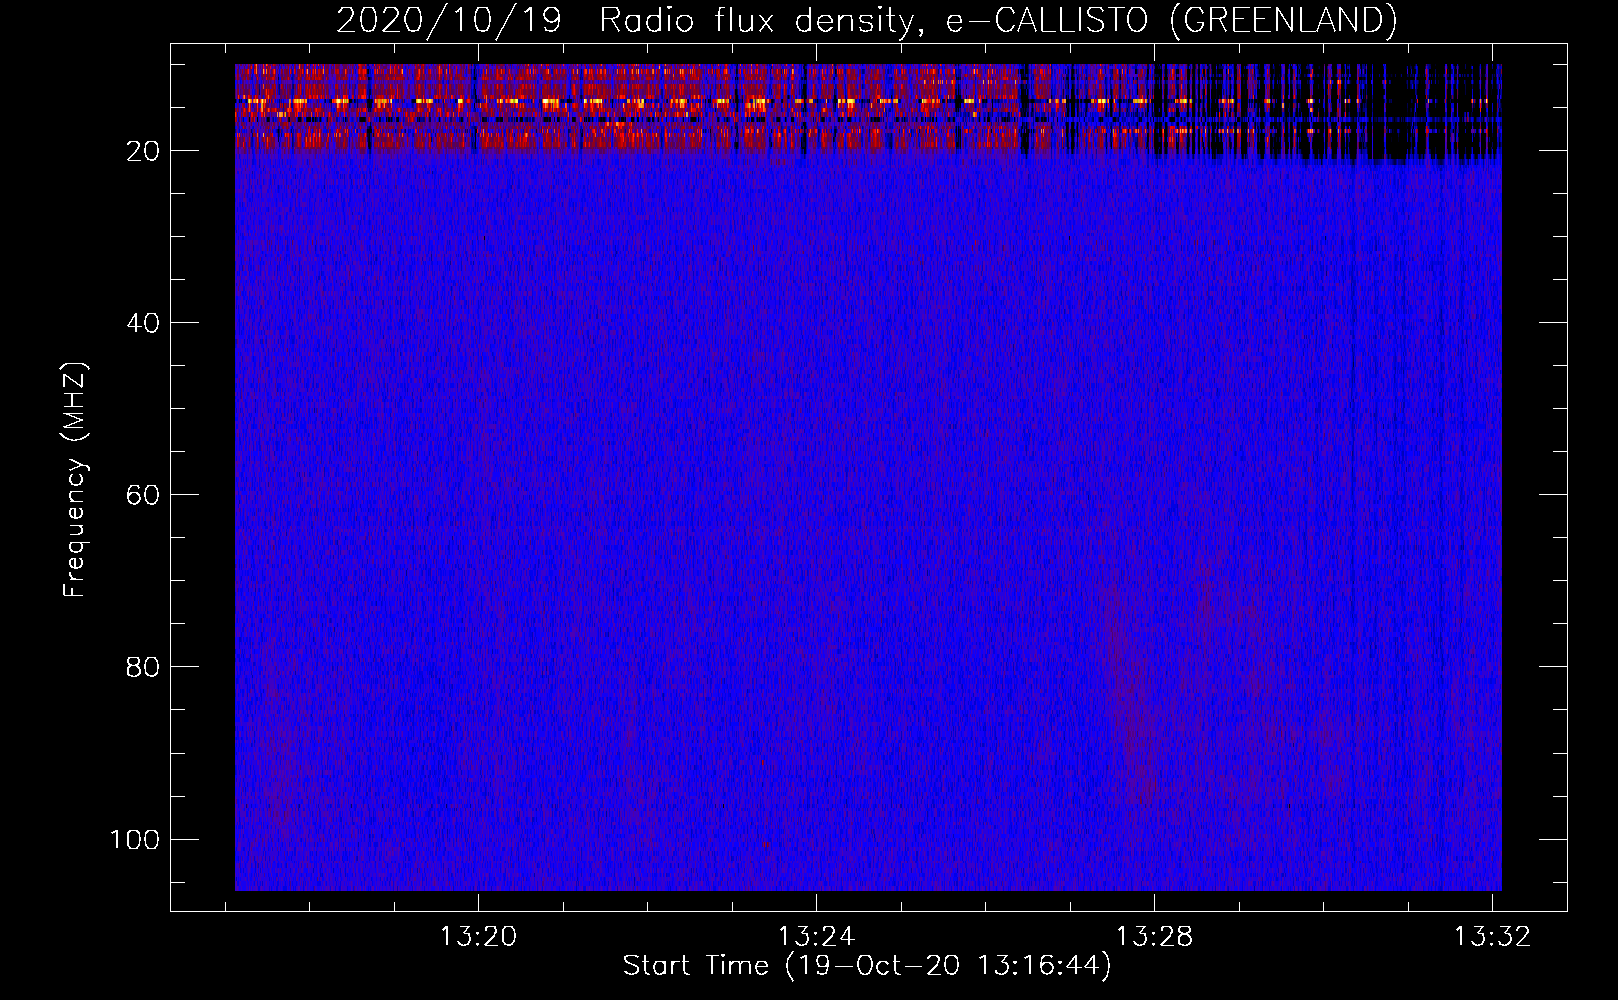This screenshot has height=1000, width=1618.
Task: Click the '80' frequency tick label
Action: tap(143, 667)
